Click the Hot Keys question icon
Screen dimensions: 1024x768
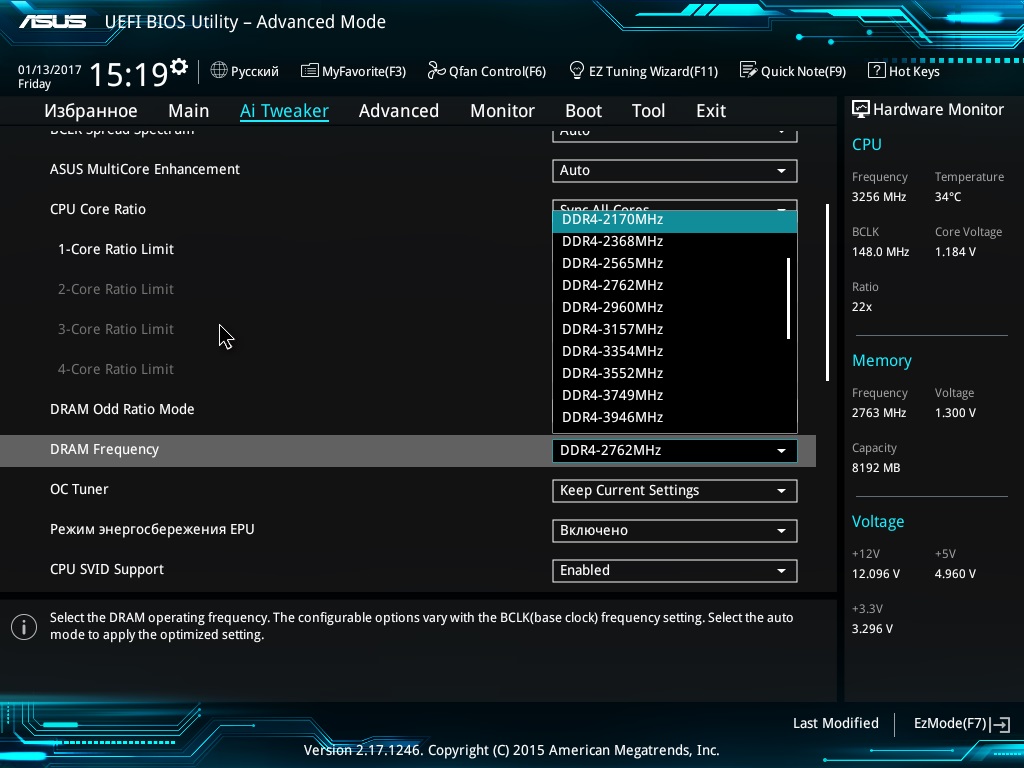(x=876, y=71)
